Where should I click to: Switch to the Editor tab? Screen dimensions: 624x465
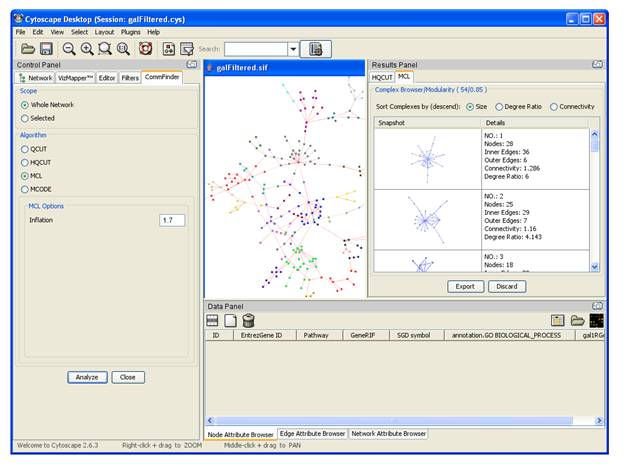pyautogui.click(x=107, y=78)
